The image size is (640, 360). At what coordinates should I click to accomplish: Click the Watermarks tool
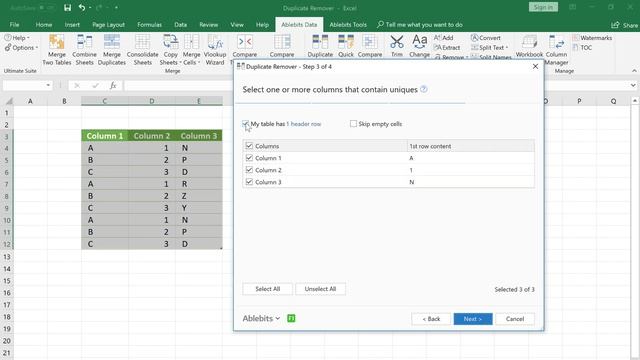[x=592, y=38]
